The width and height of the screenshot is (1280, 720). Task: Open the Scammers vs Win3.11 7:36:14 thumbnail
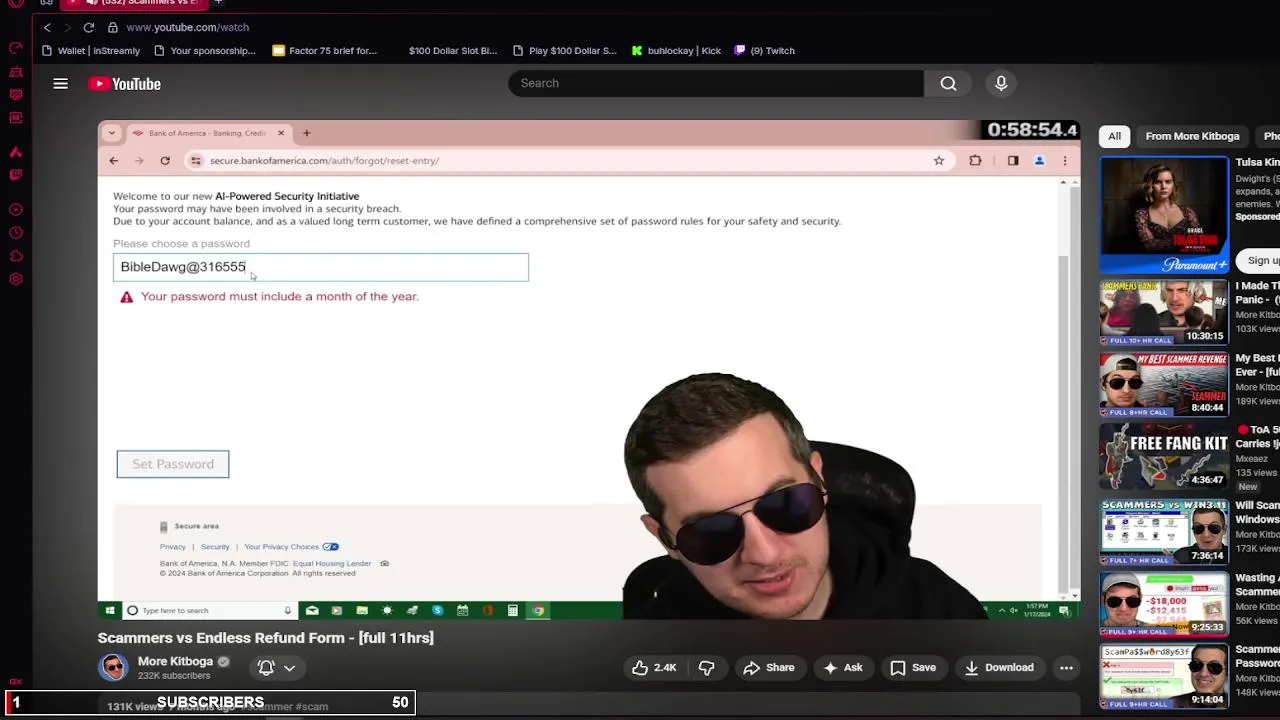(x=1164, y=531)
